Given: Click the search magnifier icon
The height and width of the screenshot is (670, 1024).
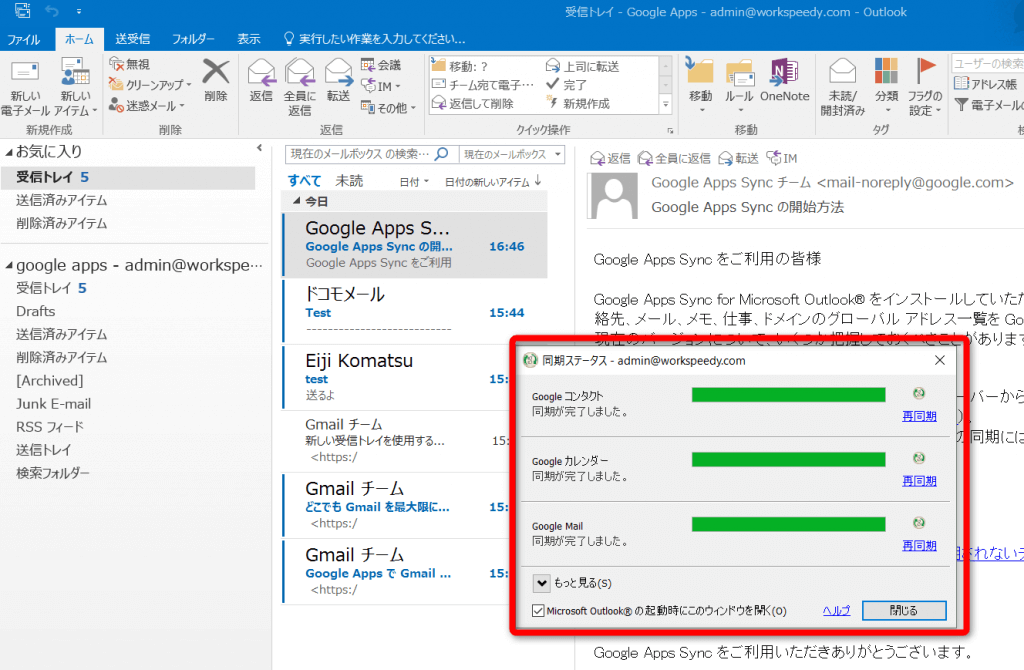Looking at the screenshot, I should (x=442, y=154).
